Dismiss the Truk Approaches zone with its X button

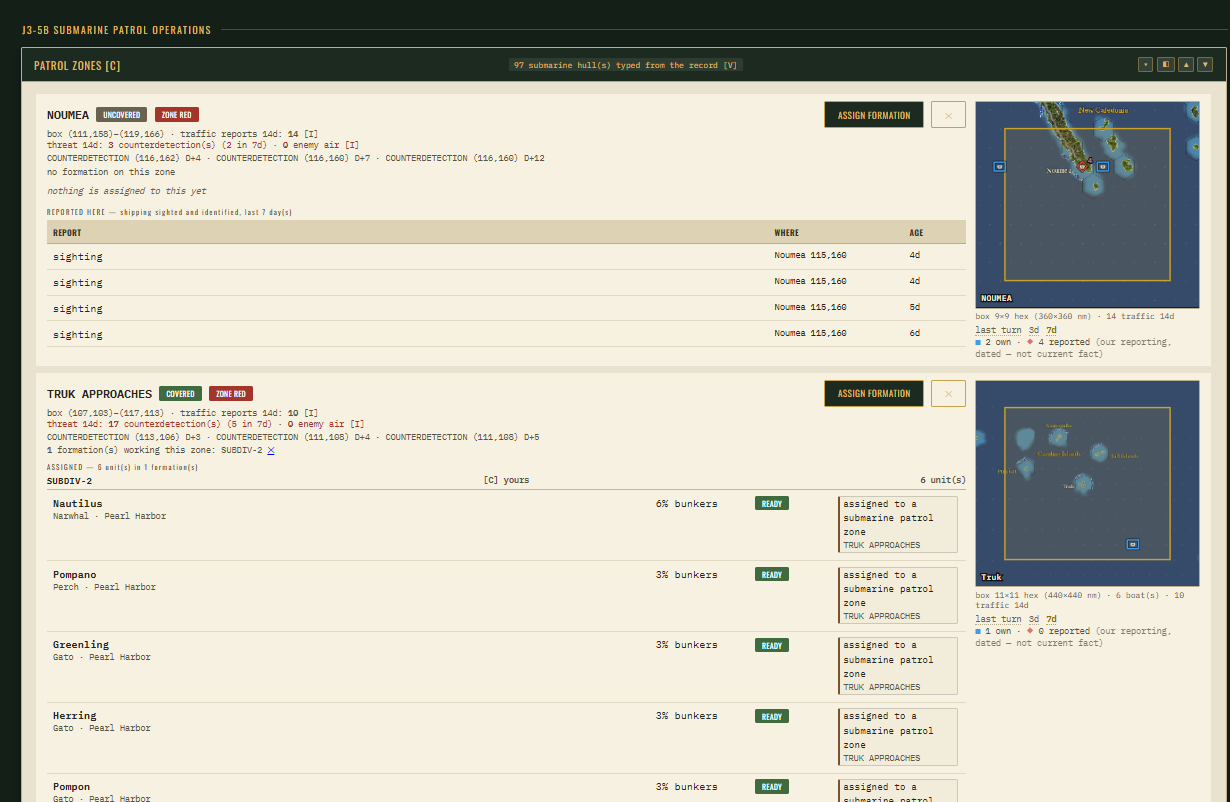(948, 393)
